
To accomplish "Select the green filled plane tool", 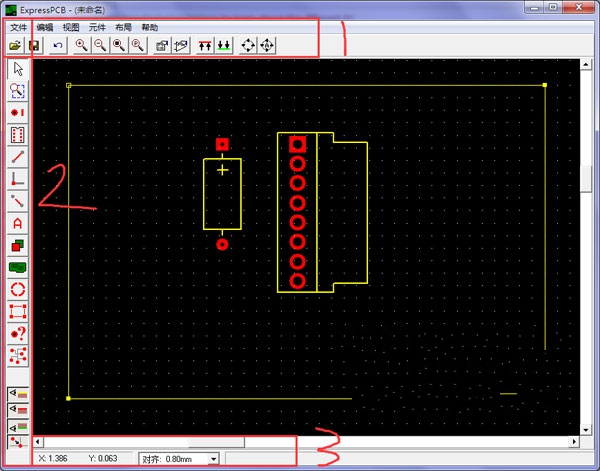I will click(18, 267).
